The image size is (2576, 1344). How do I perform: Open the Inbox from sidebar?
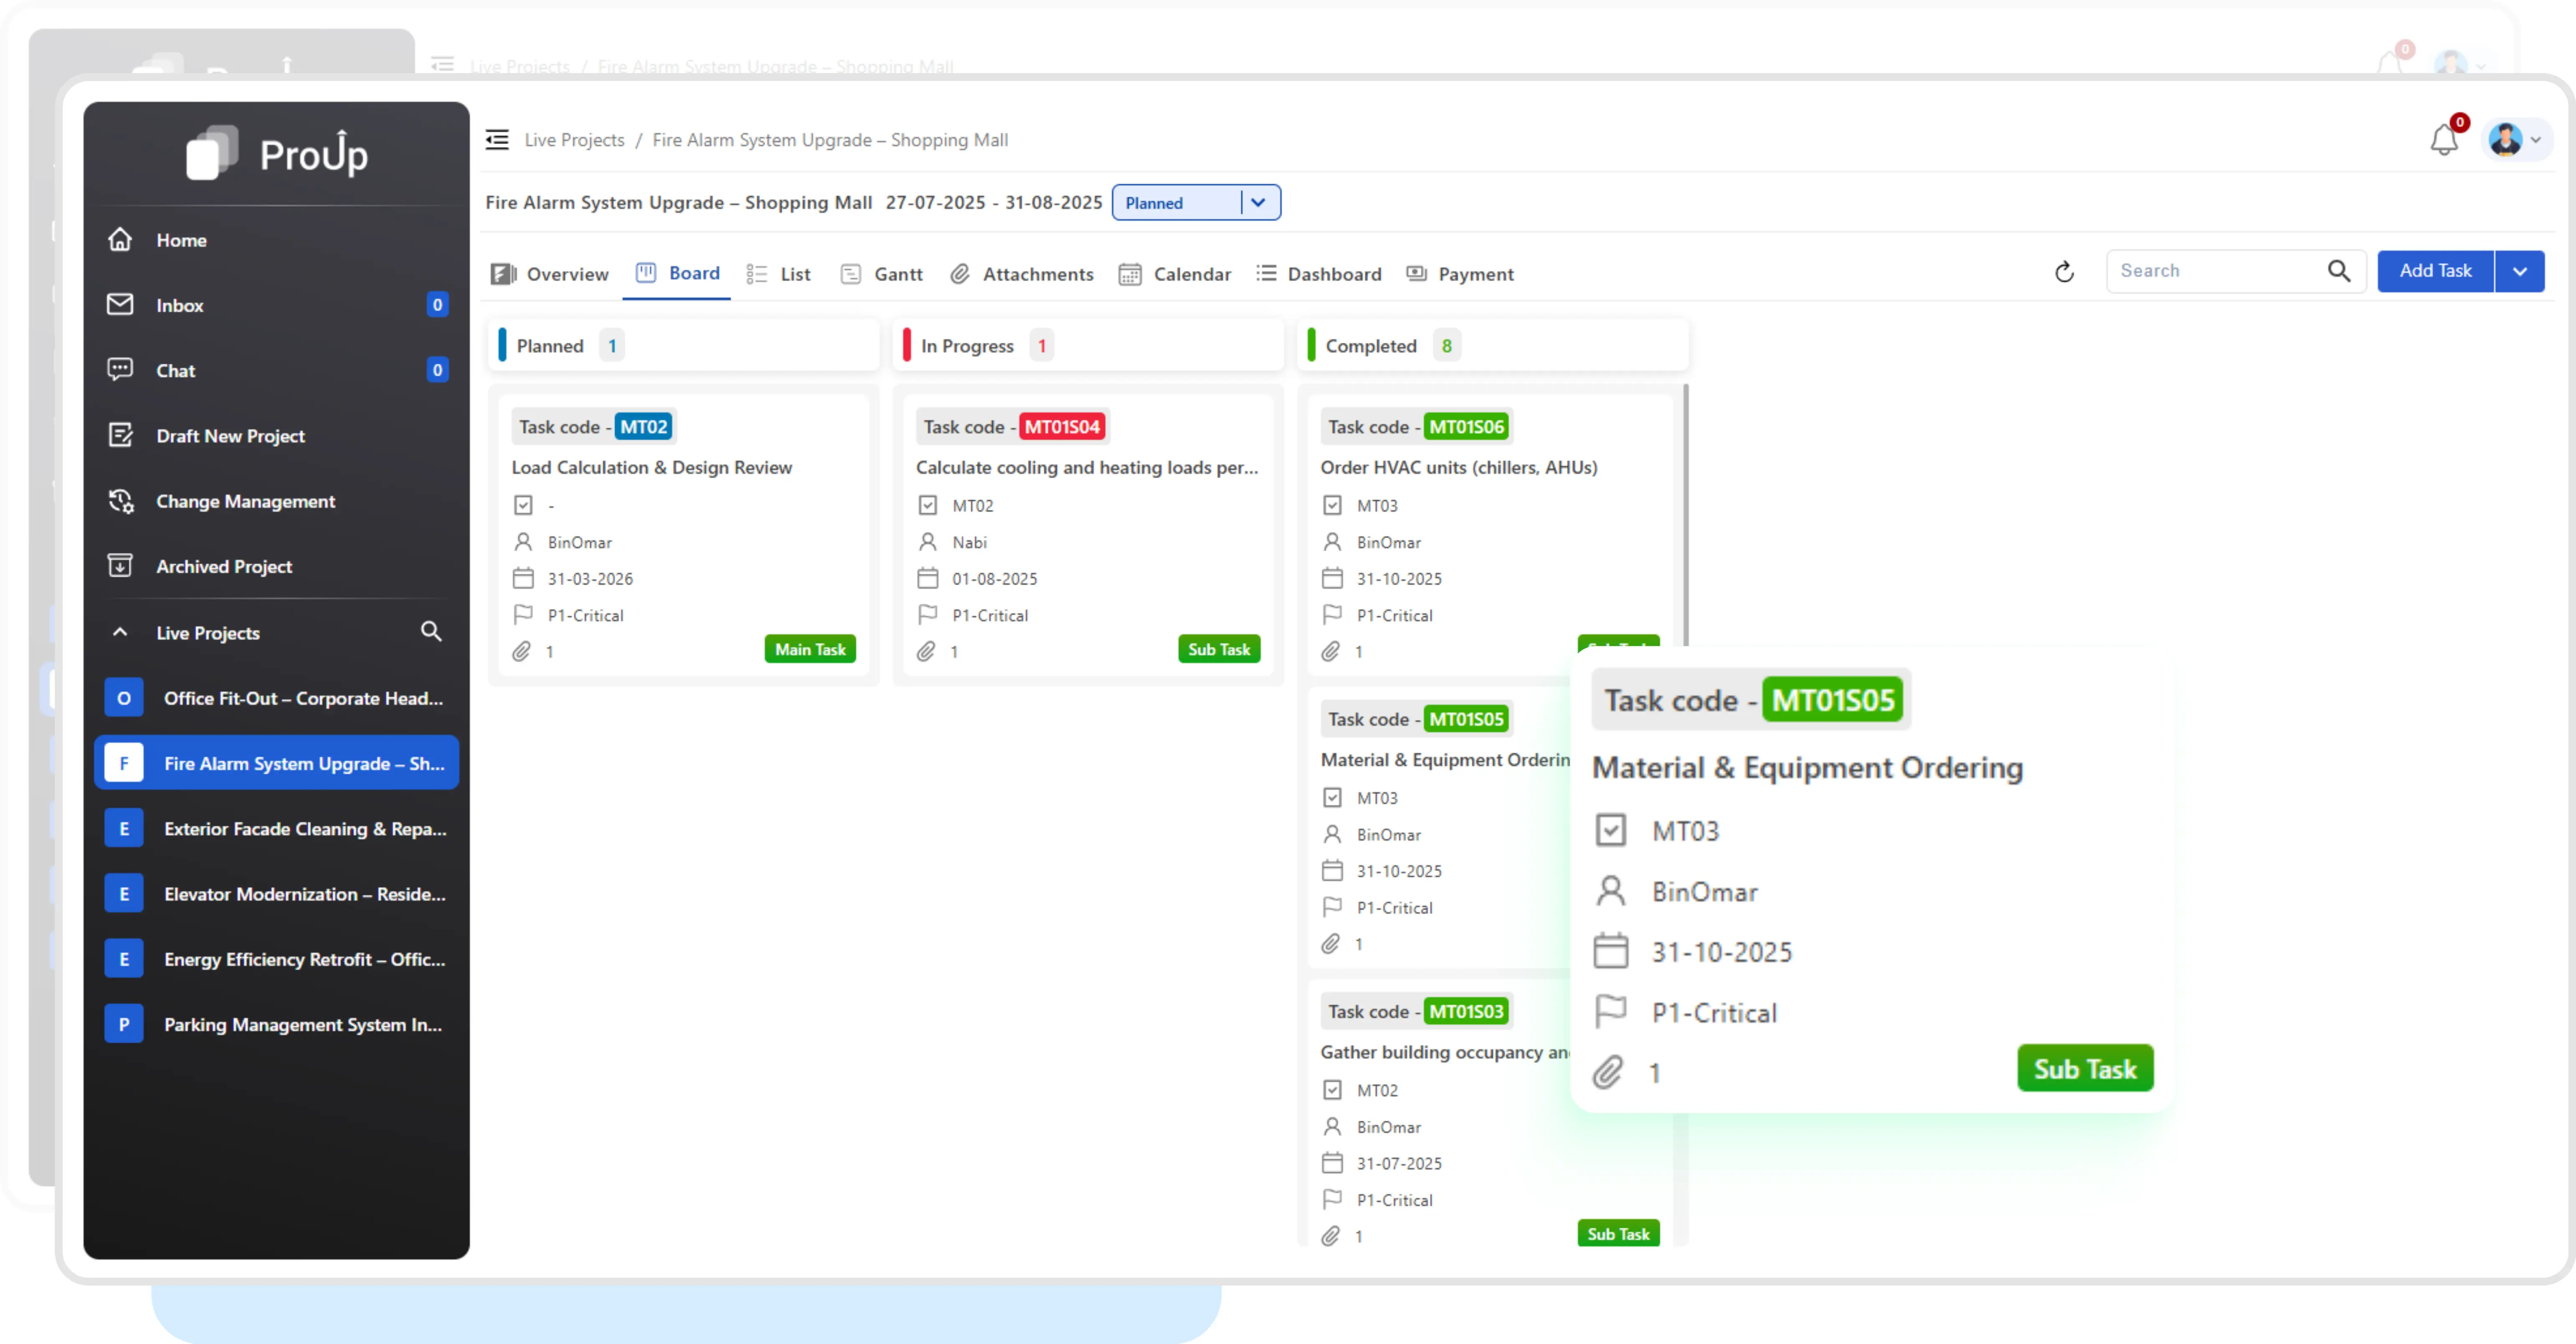pos(180,305)
